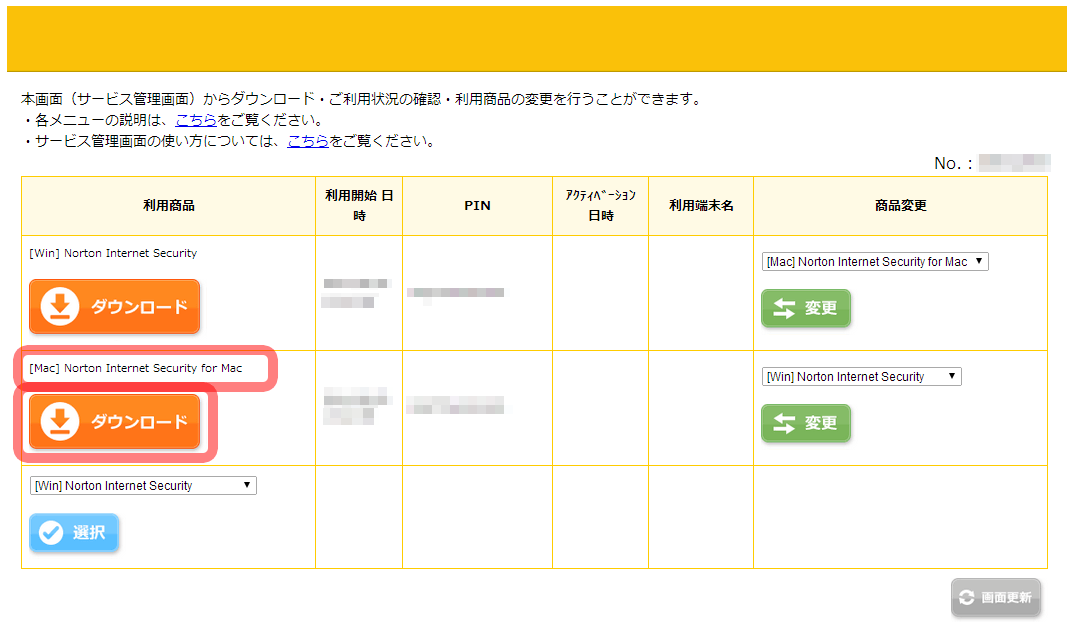Open the こちら link for menu explanations
The image size is (1067, 629).
point(196,120)
